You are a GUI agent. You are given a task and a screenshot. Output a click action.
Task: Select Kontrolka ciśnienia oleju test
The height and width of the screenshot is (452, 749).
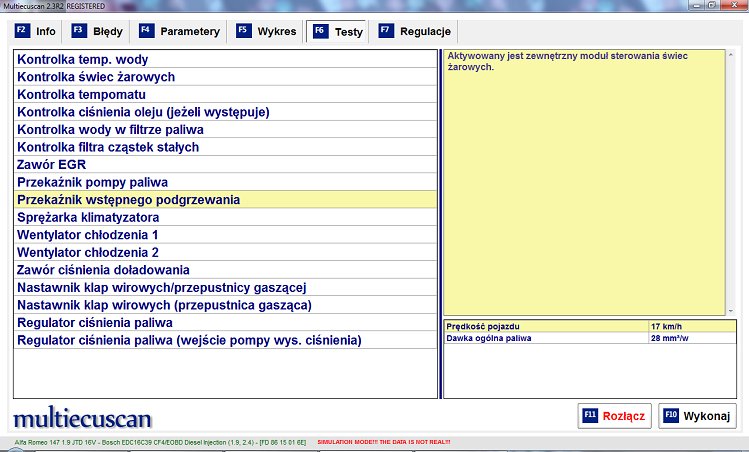coord(225,112)
